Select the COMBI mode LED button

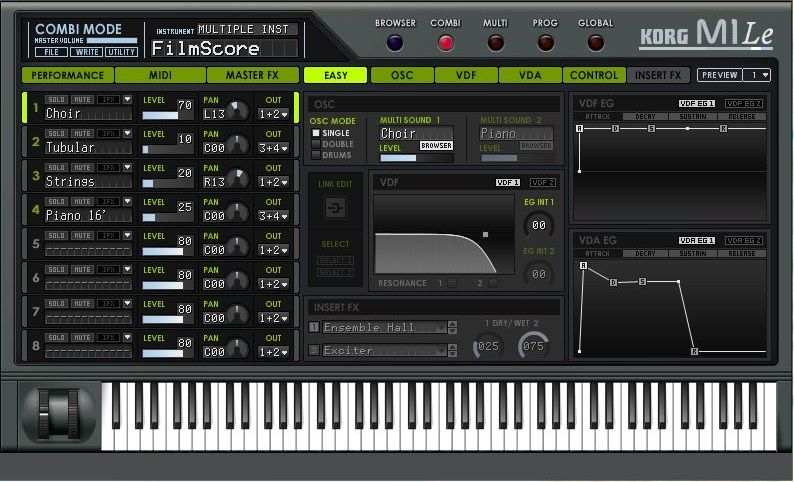446,43
